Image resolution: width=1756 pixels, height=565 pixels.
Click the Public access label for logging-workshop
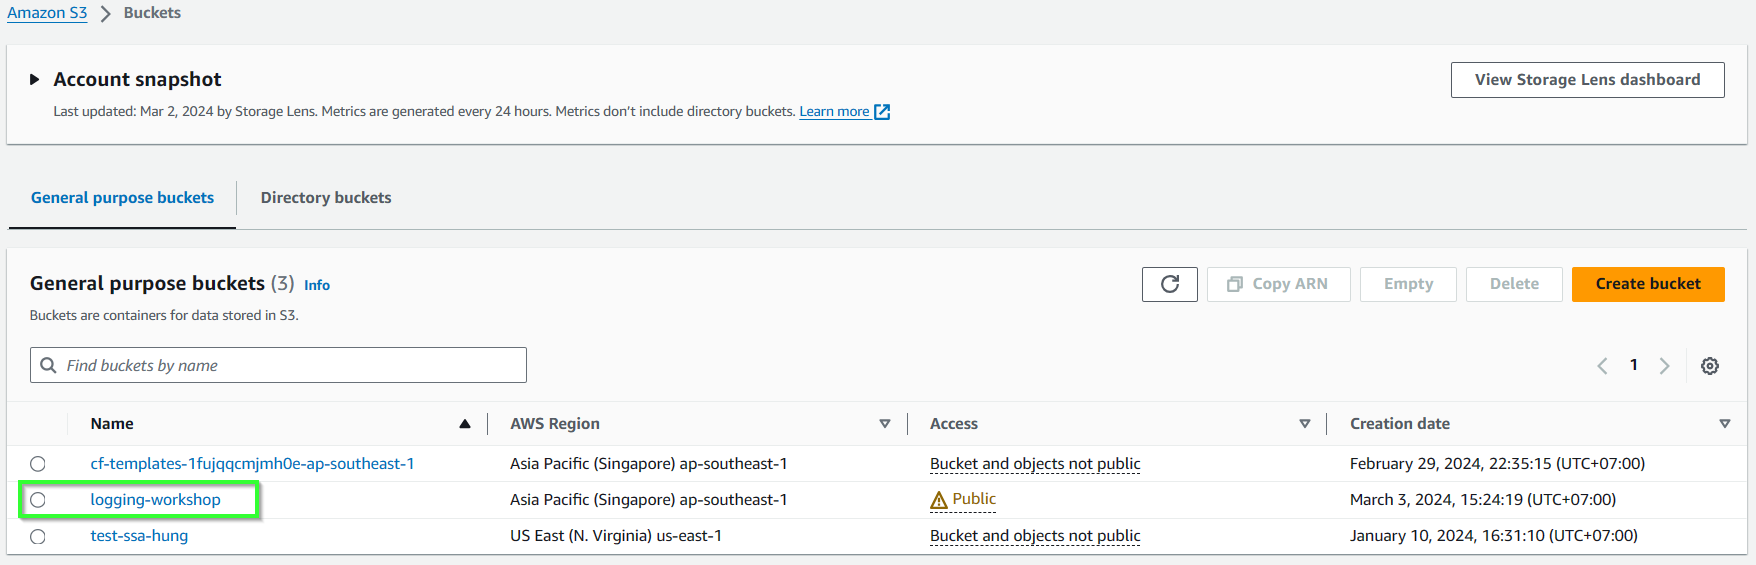974,499
